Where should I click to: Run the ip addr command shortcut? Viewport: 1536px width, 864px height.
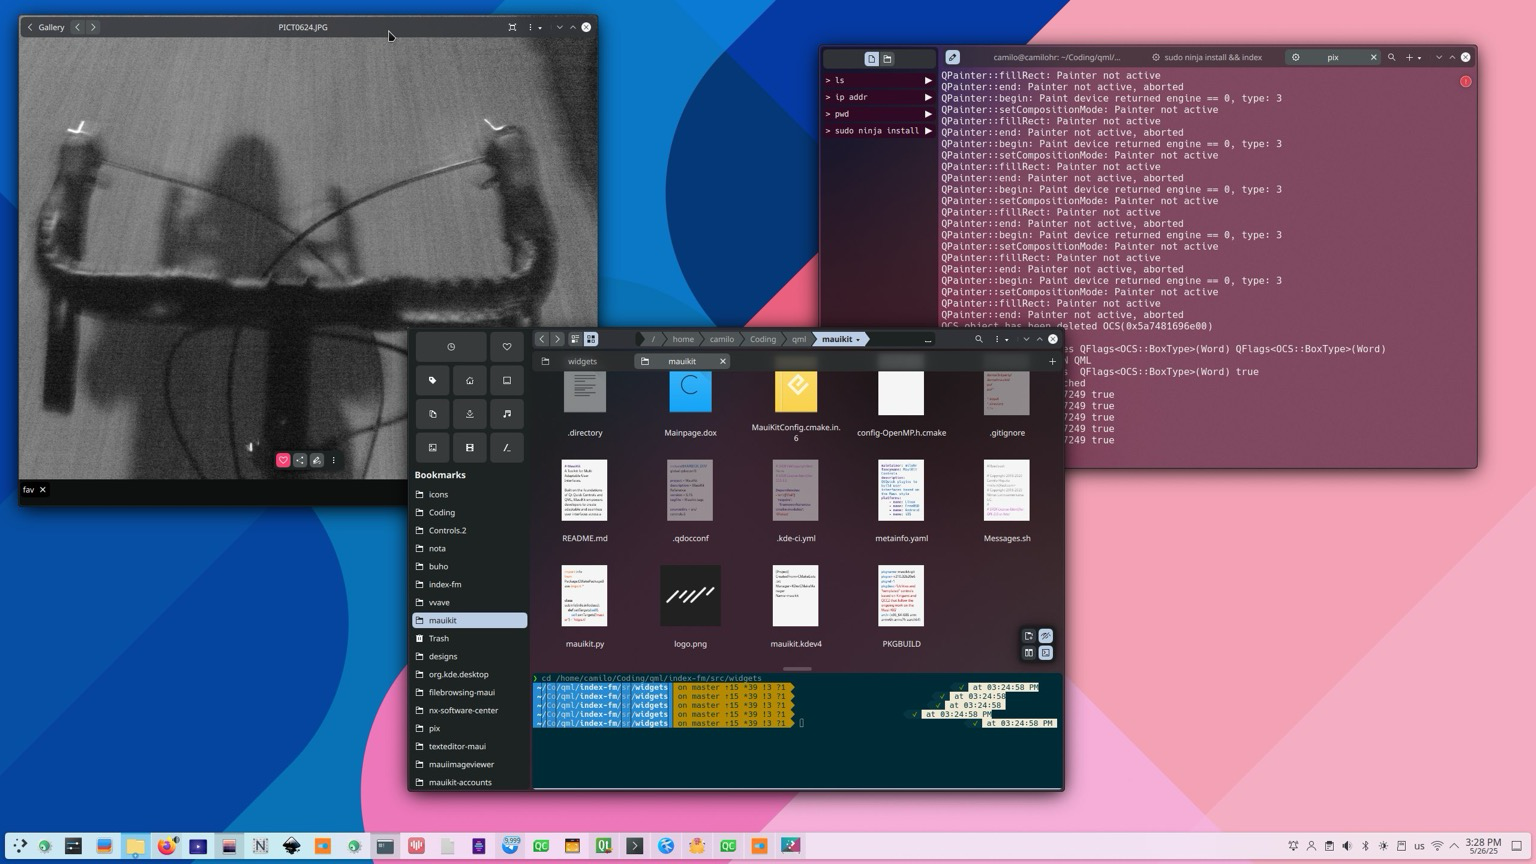[x=879, y=97]
